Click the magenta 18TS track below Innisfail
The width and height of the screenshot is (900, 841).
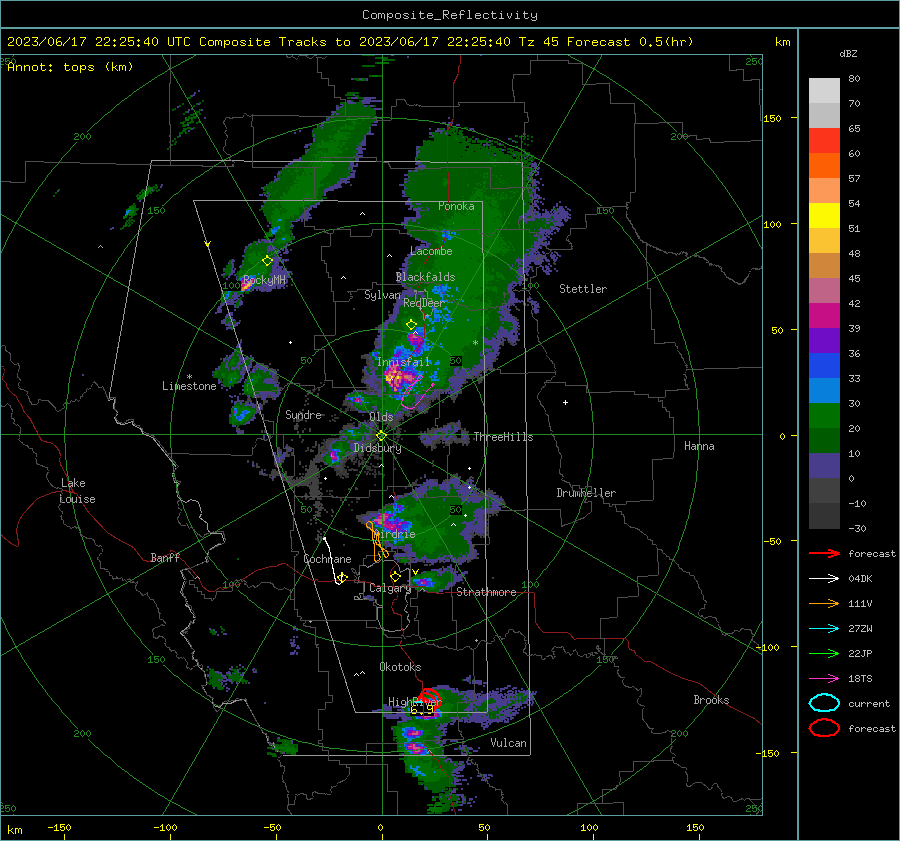click(417, 394)
